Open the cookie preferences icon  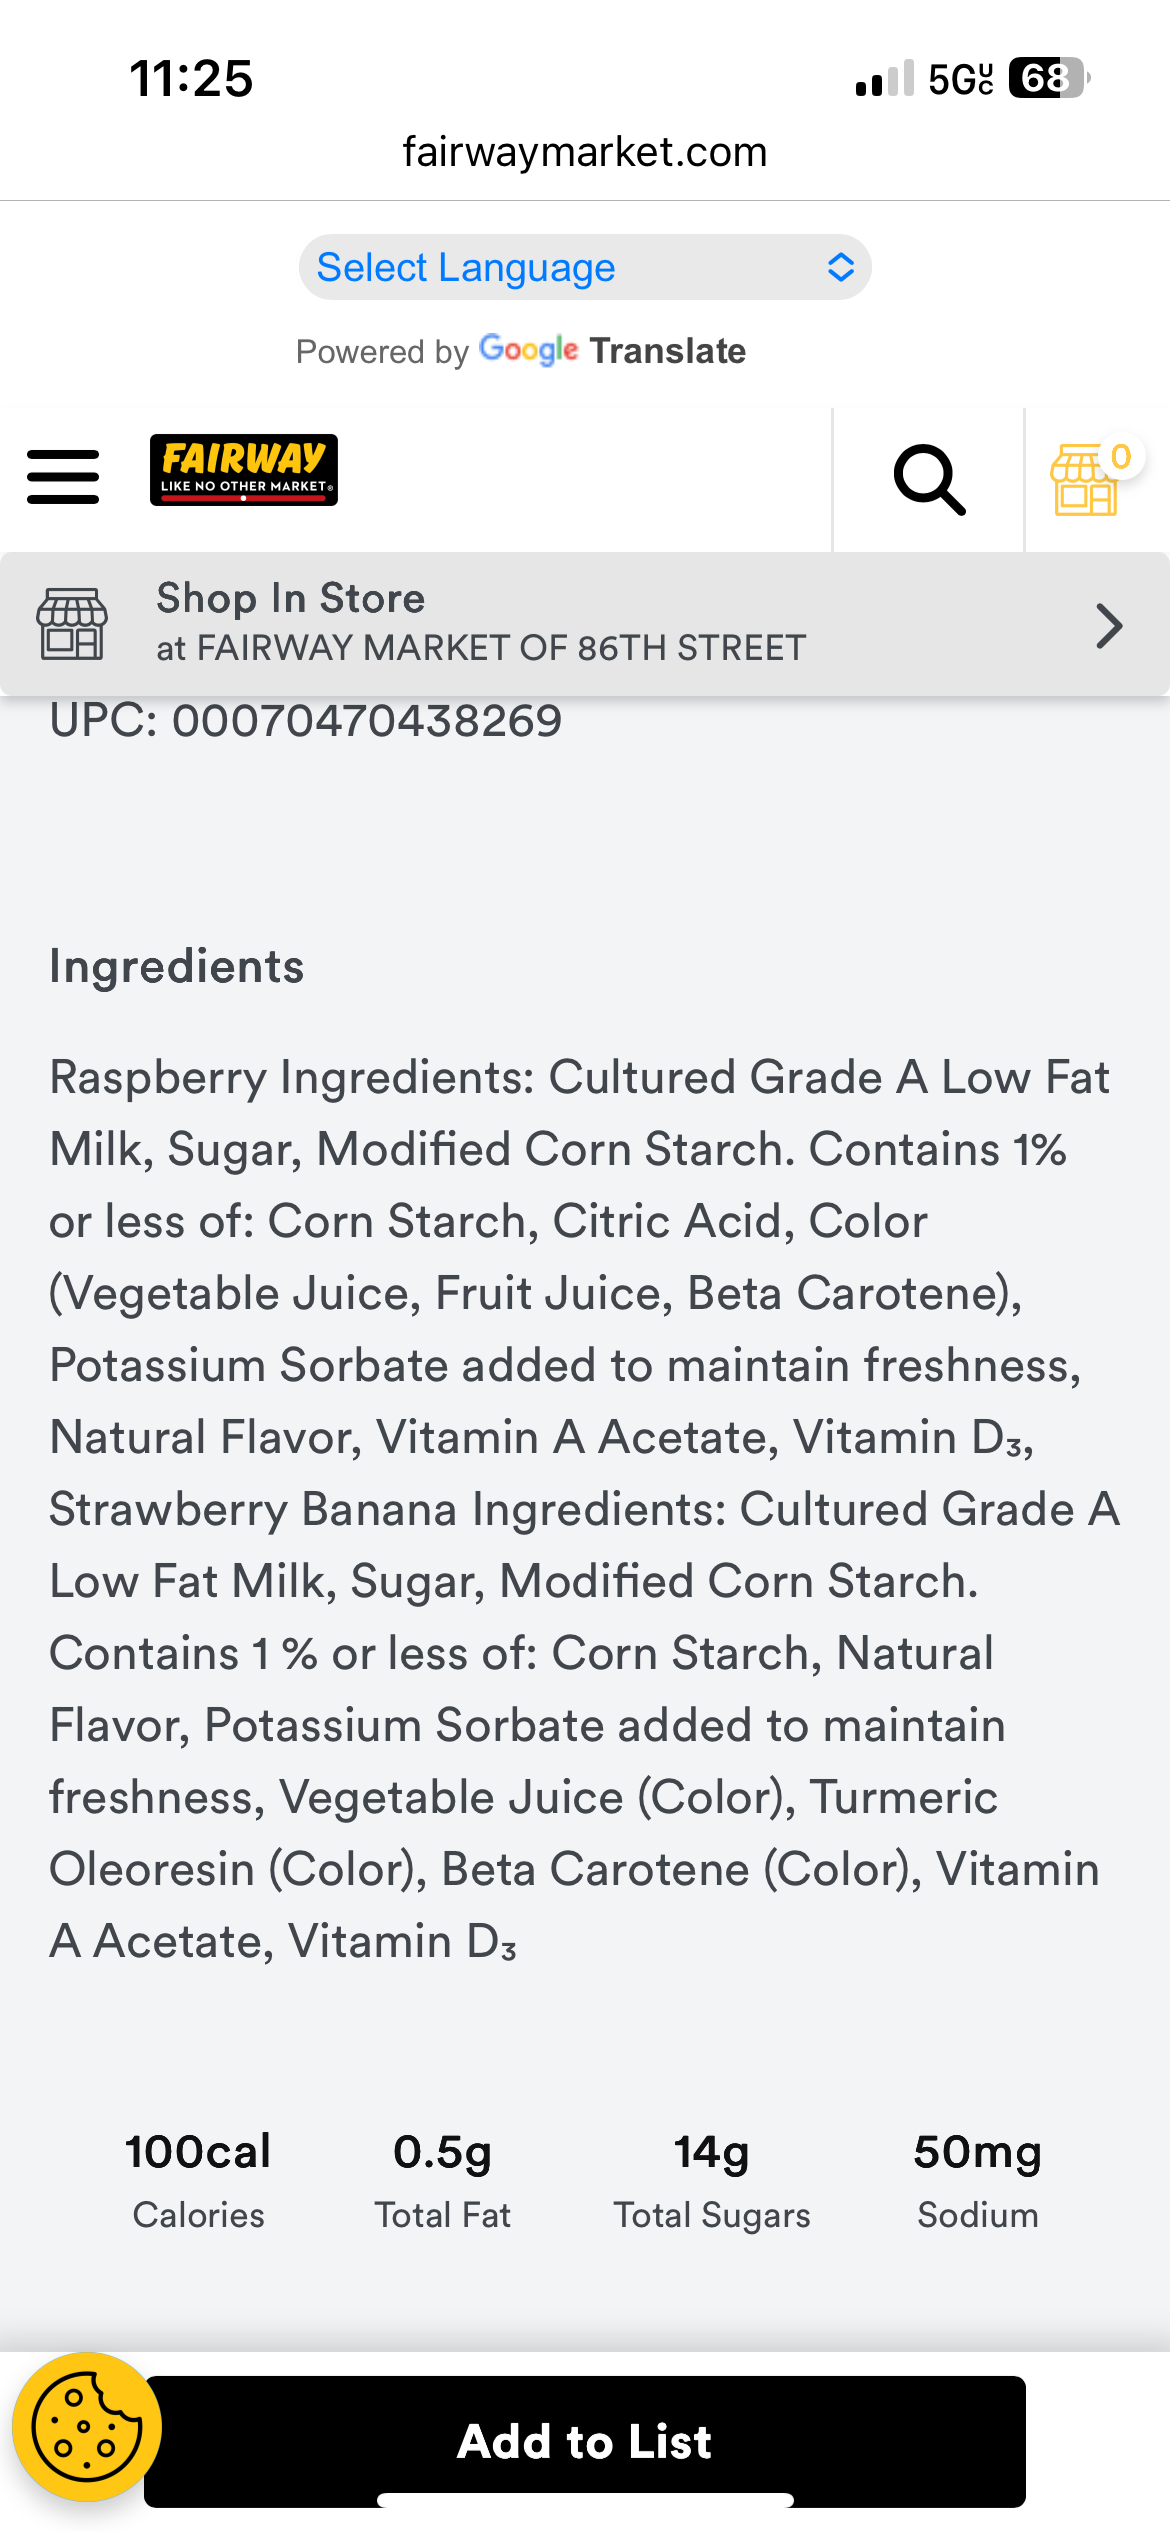tap(86, 2426)
